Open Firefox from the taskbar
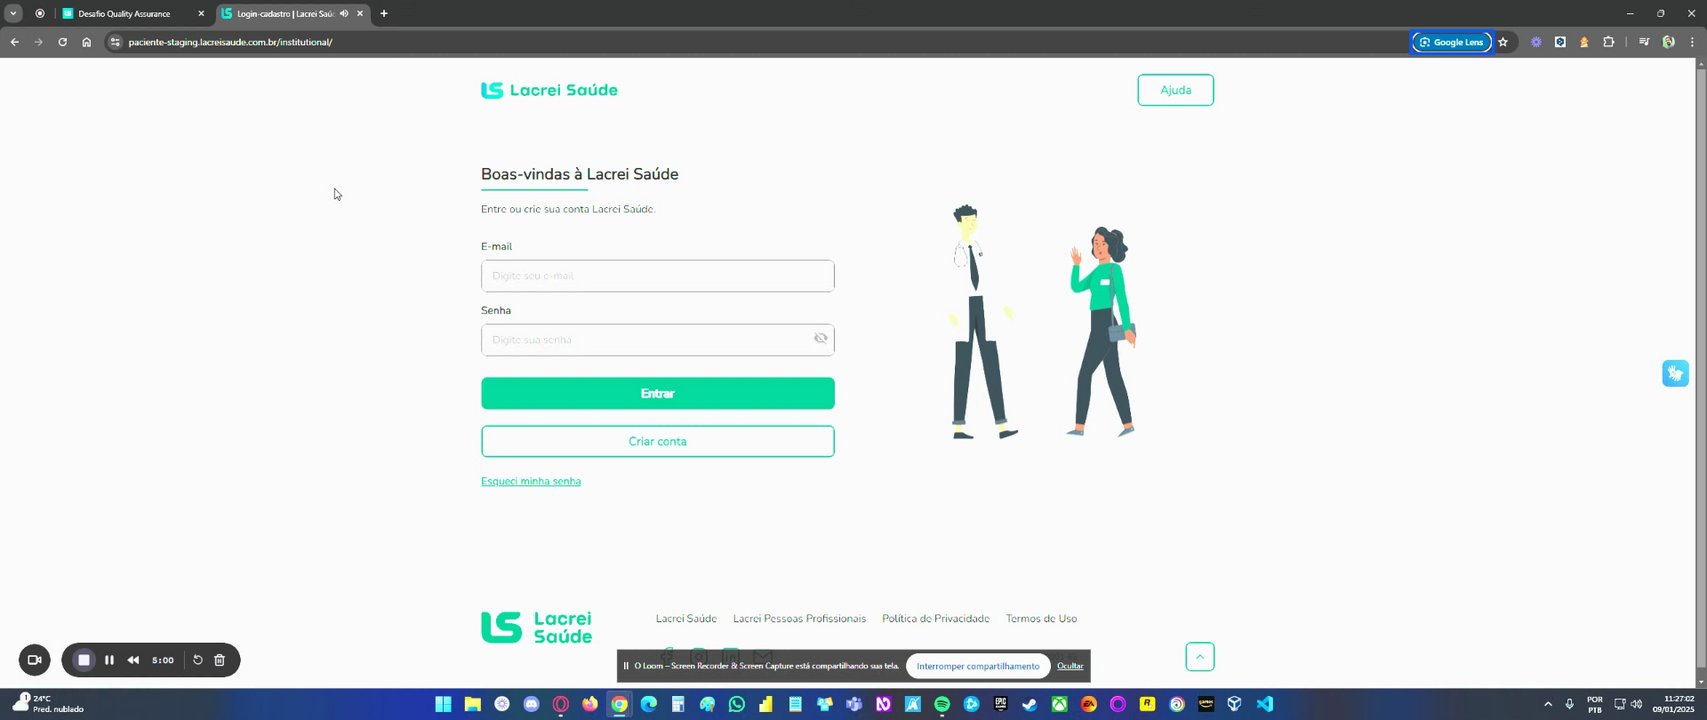 click(590, 704)
